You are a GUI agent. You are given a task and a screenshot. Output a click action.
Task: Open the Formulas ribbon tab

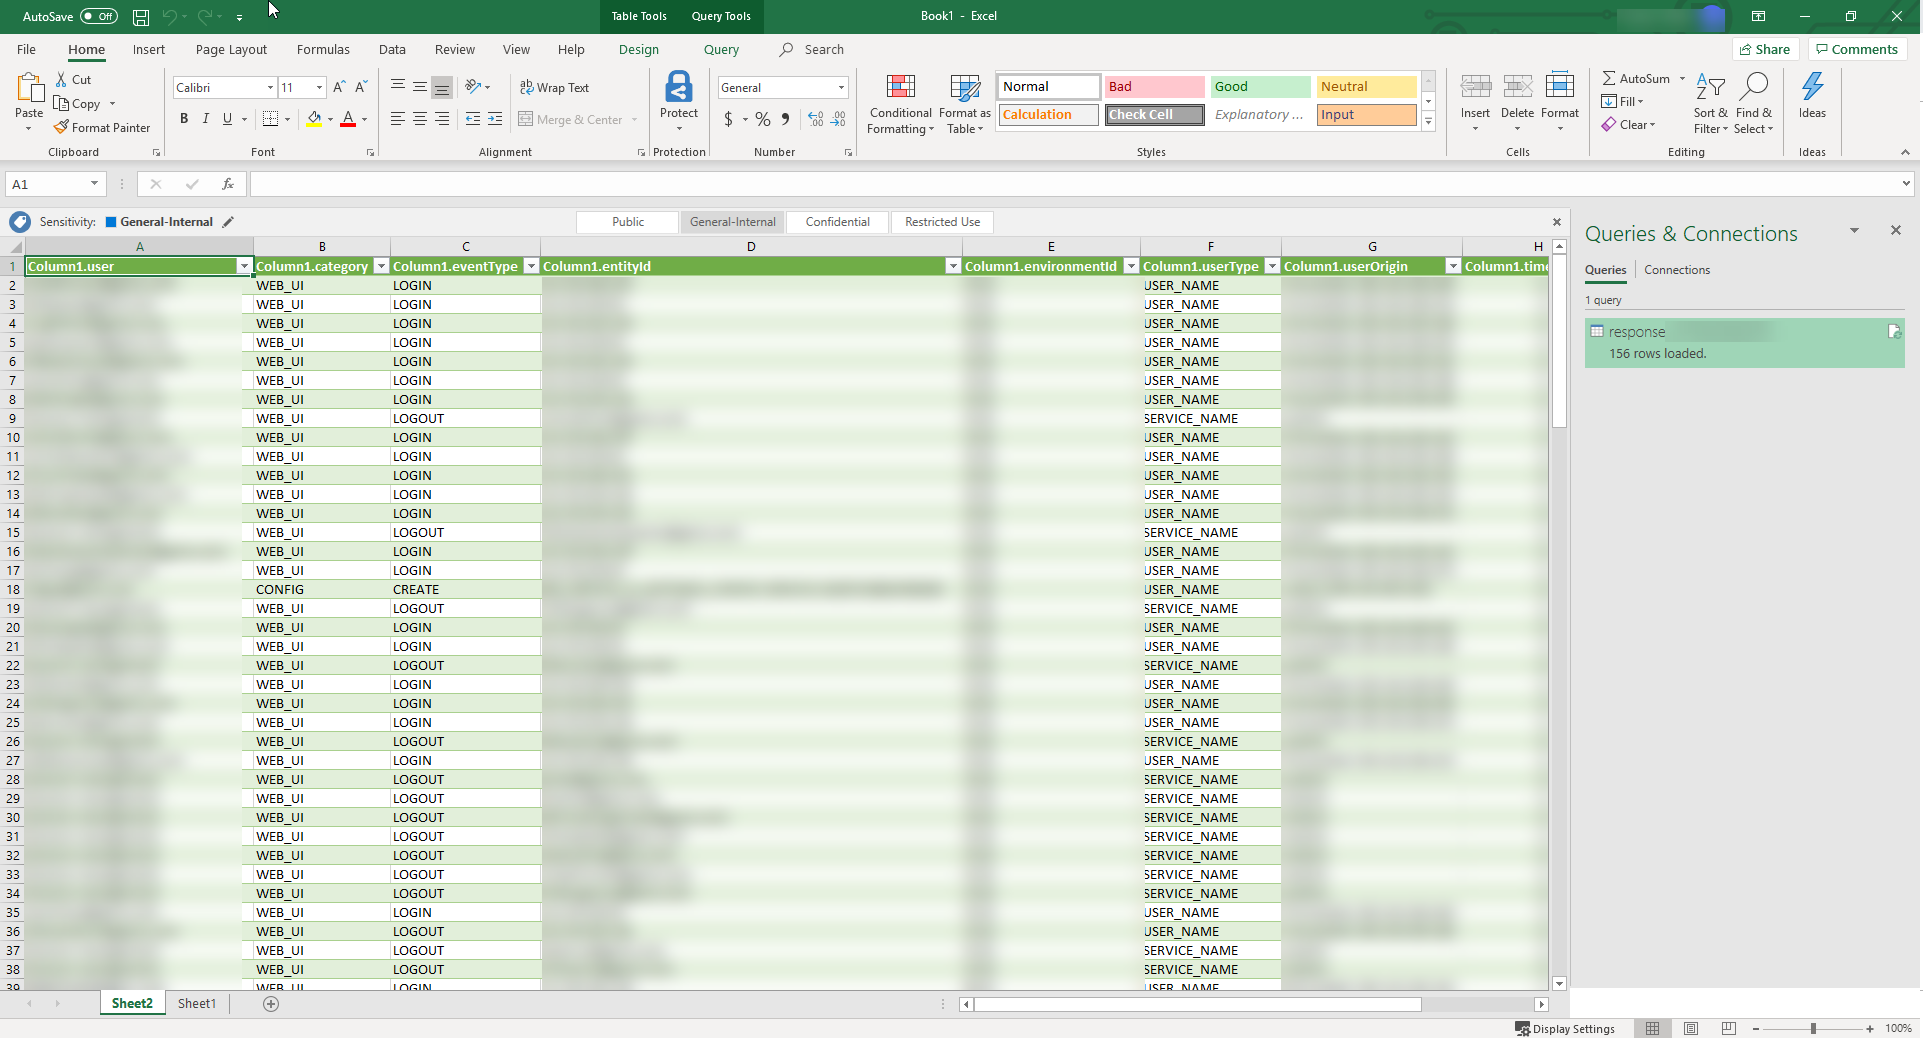pyautogui.click(x=323, y=50)
